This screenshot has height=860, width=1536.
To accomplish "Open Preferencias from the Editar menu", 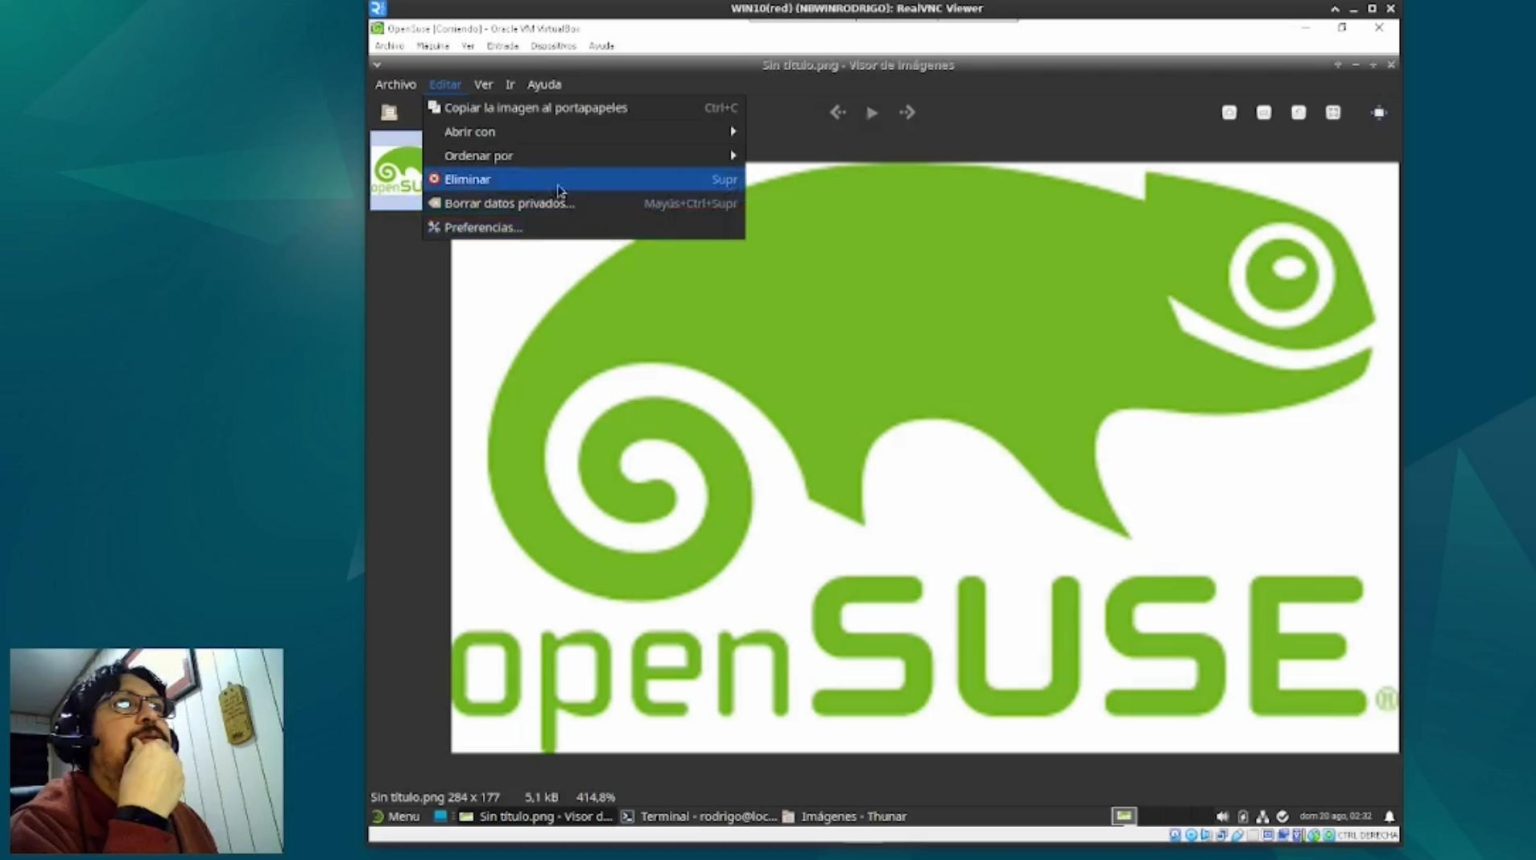I will [483, 227].
